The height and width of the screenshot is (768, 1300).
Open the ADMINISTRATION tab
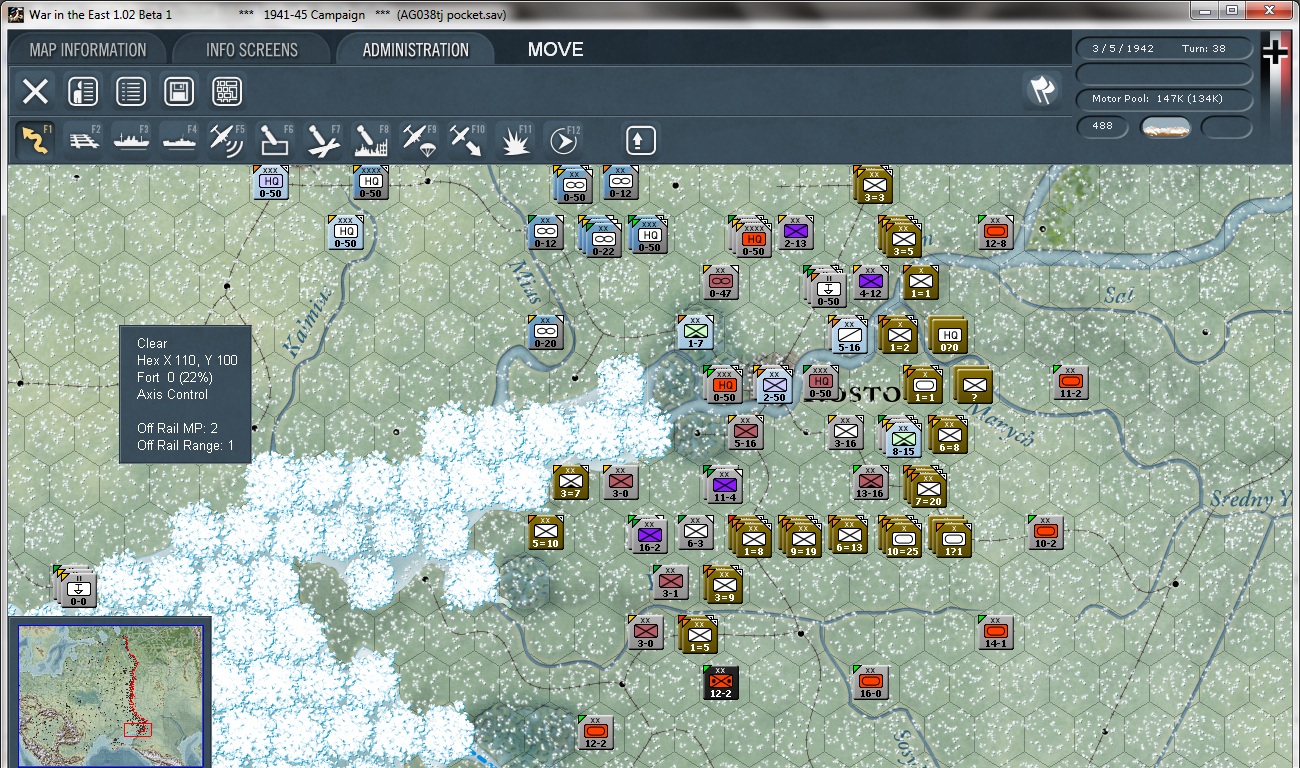pos(416,50)
